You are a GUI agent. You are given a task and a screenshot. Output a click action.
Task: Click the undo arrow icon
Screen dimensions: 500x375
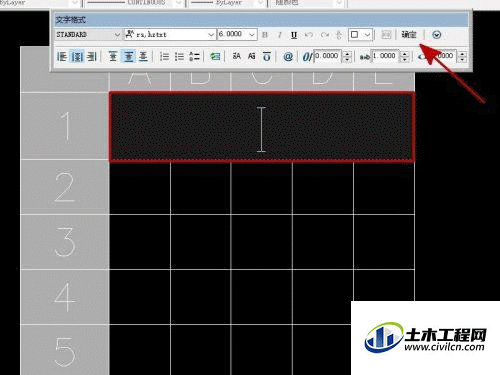click(309, 35)
